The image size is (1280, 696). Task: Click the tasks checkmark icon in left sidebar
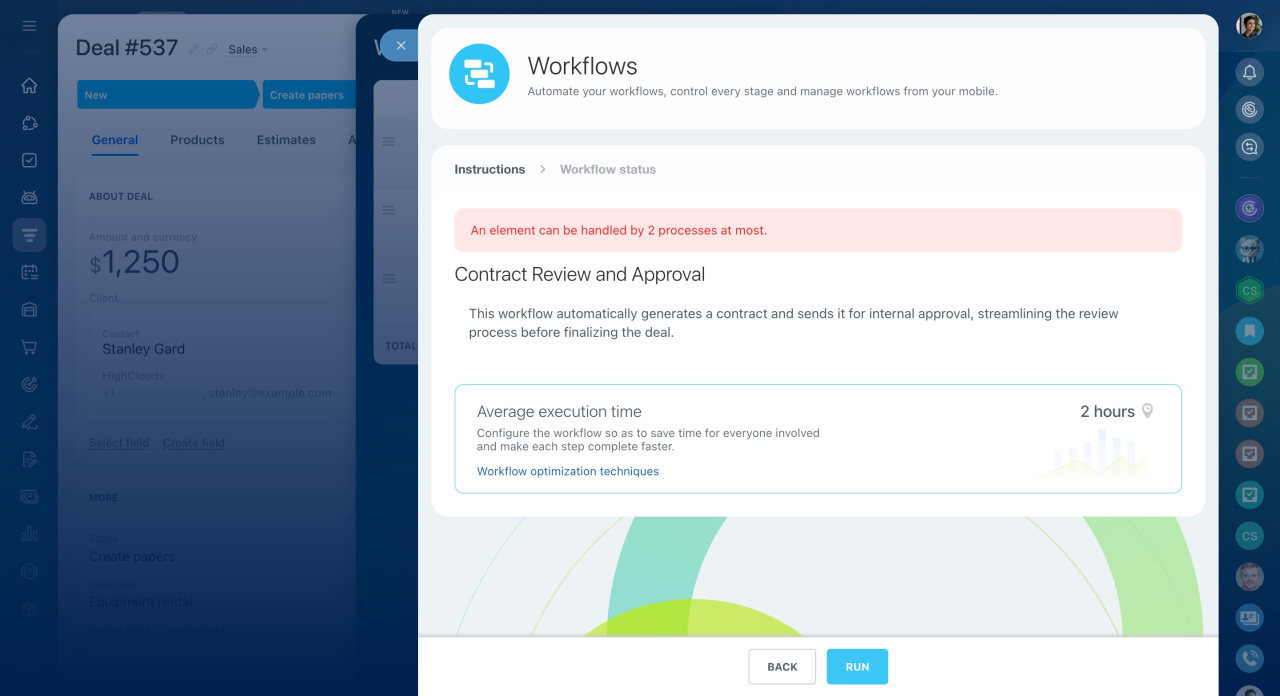point(29,160)
